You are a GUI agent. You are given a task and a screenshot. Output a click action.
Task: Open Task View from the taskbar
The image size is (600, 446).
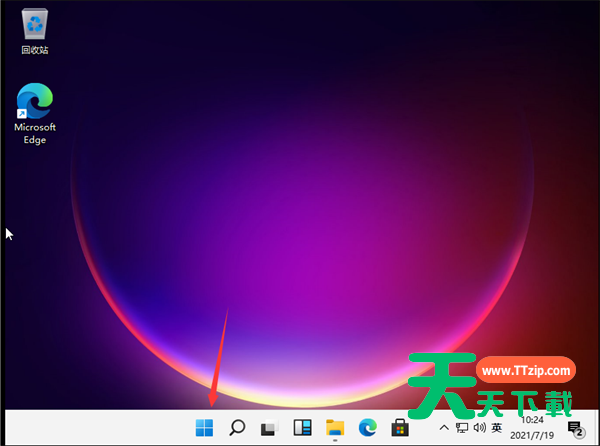click(269, 429)
